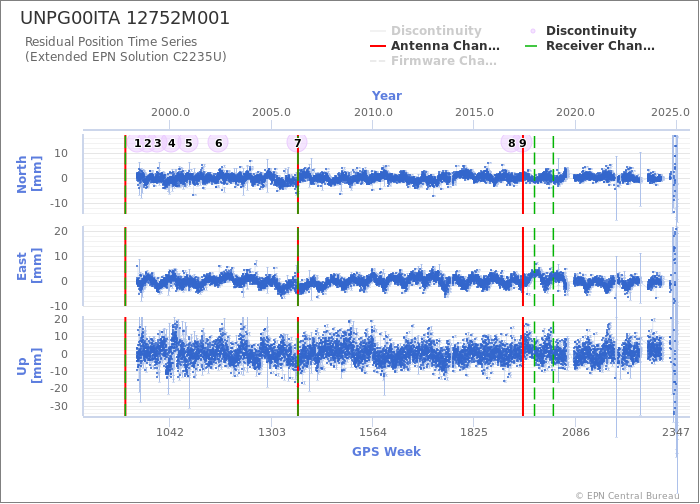Toggle the Firmware Change legend entry
Screen dimensions: 700x504
tap(433, 61)
